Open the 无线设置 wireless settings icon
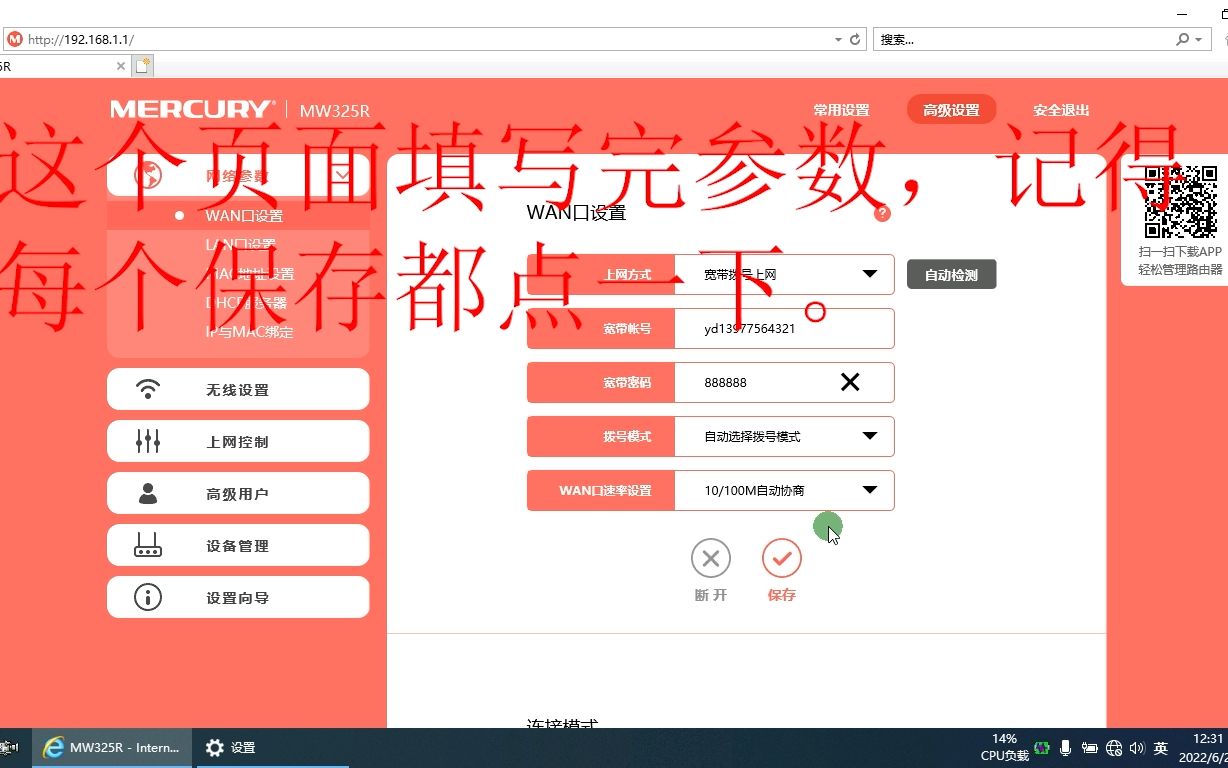The height and width of the screenshot is (768, 1228). point(148,389)
